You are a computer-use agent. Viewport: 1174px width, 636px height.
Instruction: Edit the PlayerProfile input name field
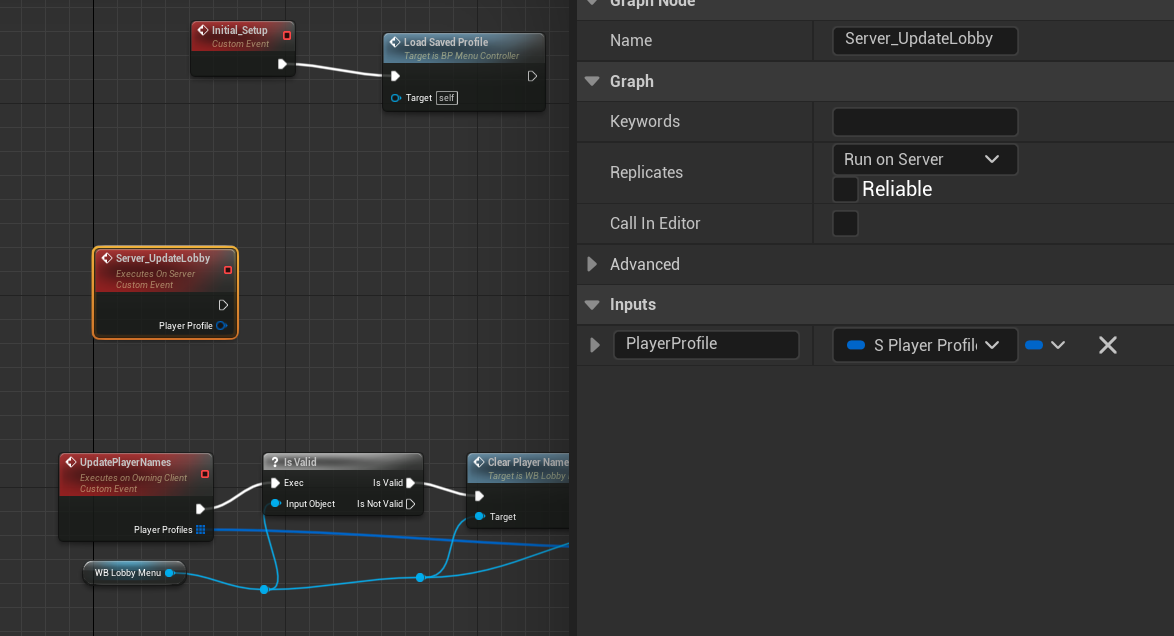coord(706,345)
